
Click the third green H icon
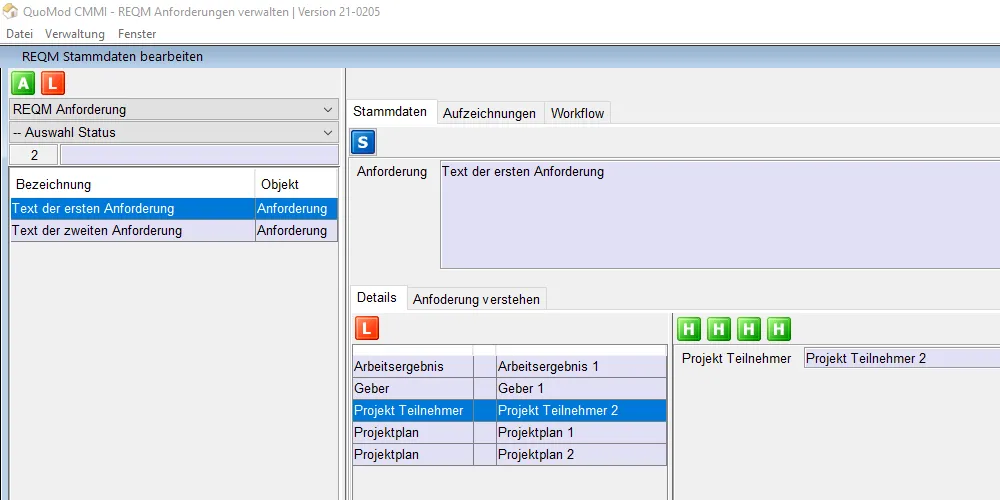click(x=749, y=328)
